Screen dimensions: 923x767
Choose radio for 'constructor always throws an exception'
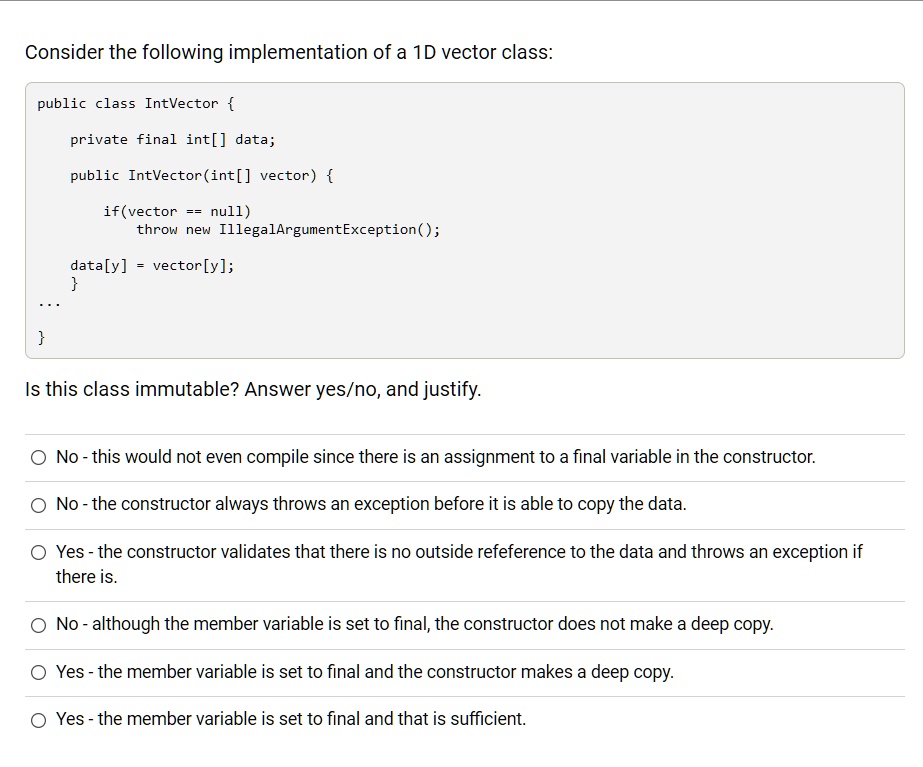38,505
